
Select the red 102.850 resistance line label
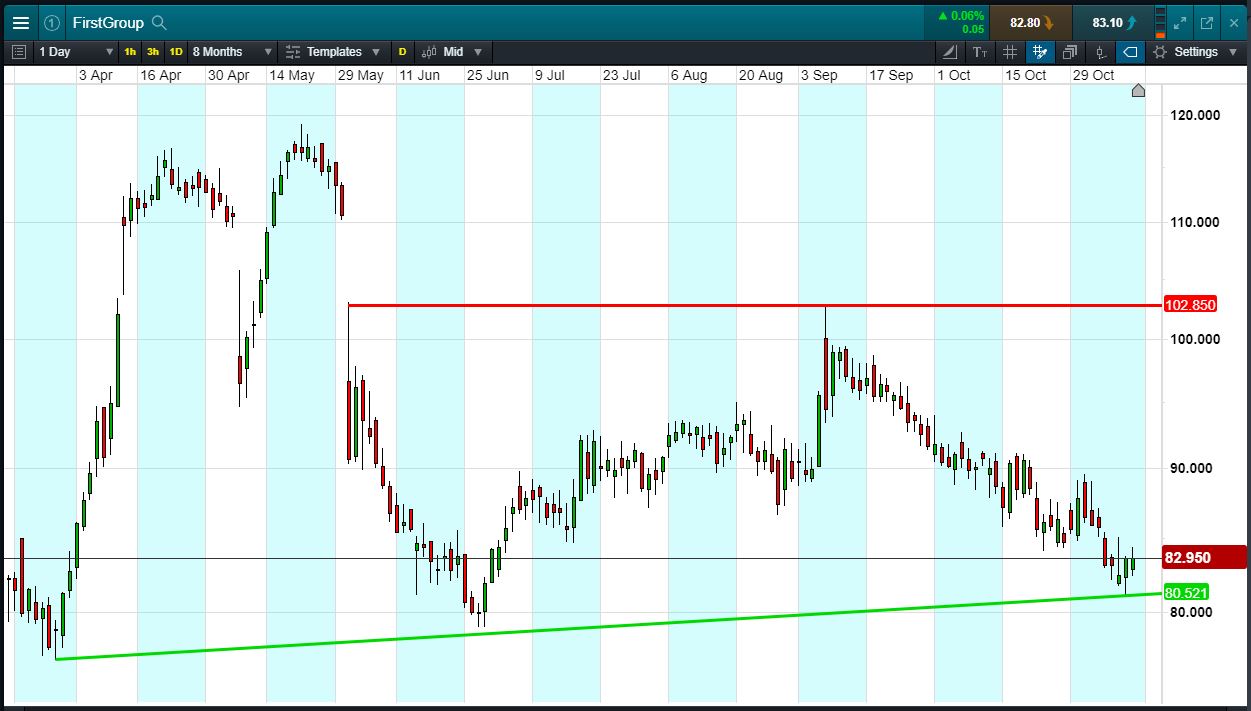point(1191,304)
